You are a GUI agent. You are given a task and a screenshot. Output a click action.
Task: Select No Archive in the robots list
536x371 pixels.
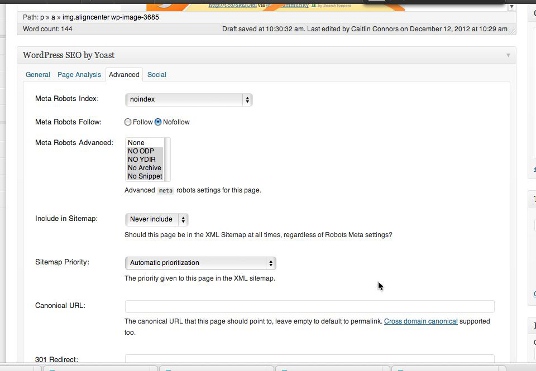coord(145,168)
